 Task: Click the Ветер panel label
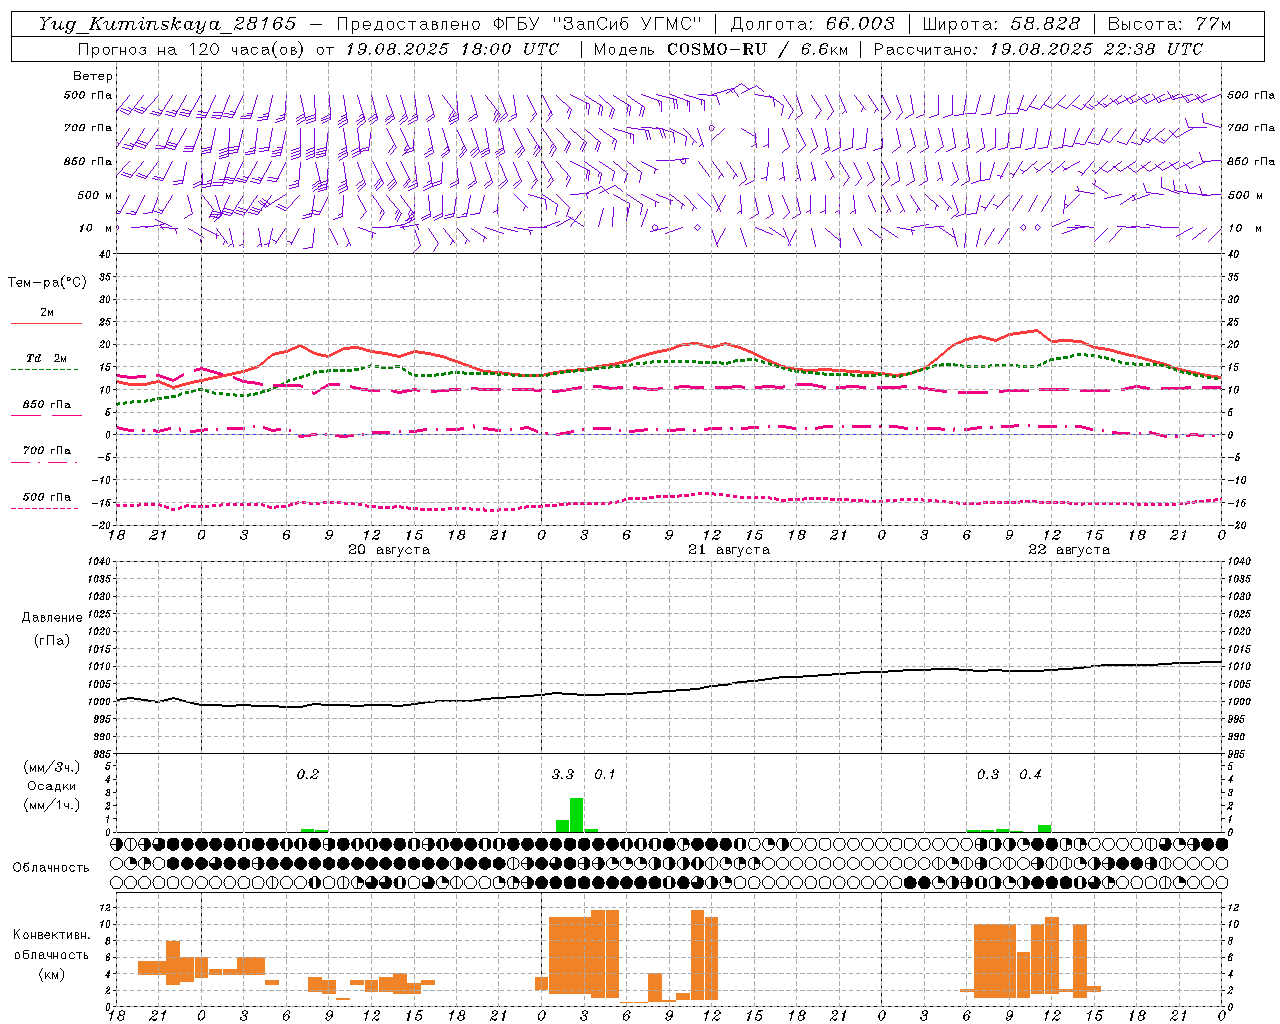[x=93, y=76]
